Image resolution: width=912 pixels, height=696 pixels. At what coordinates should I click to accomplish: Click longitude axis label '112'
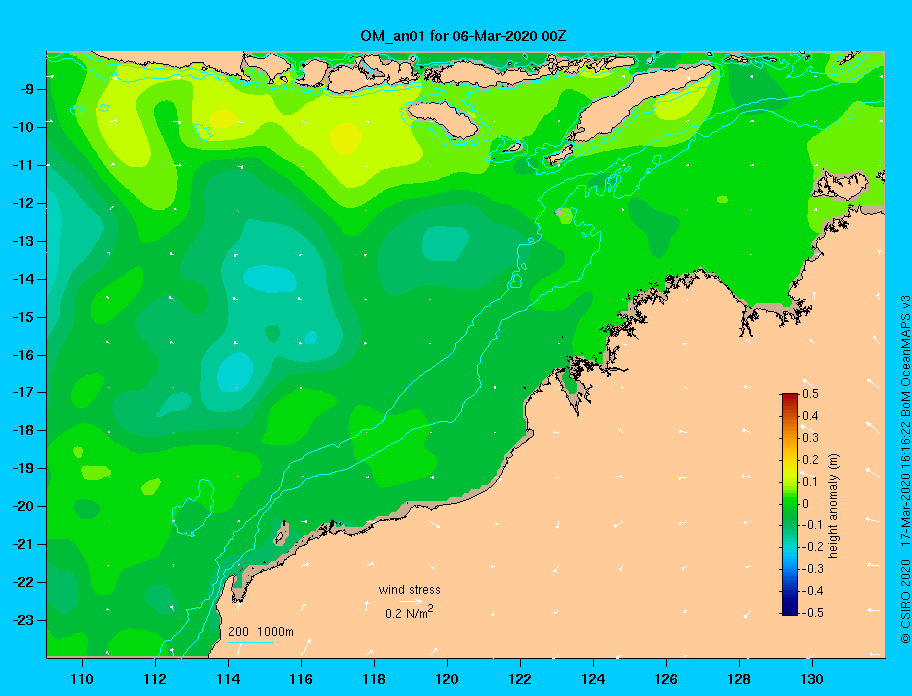coord(155,679)
